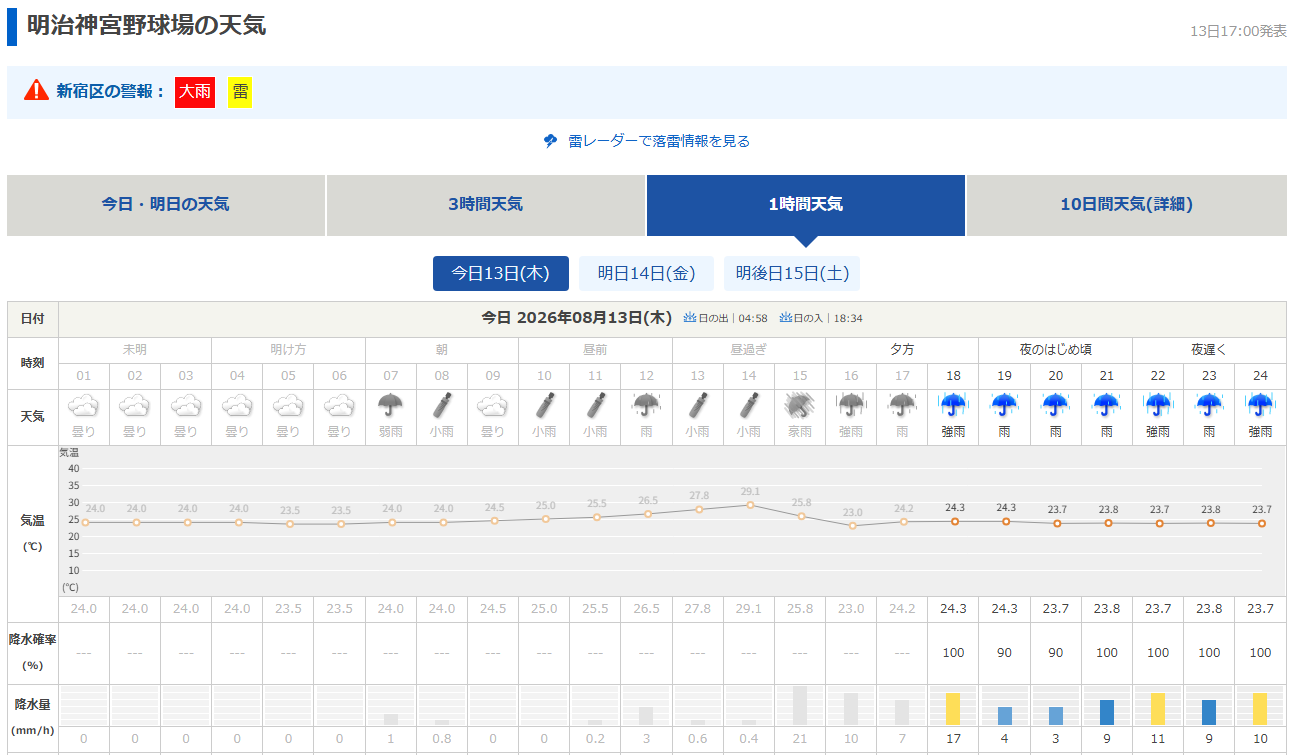
Task: Click the blue umbrella icon for hour 20
Action: [x=1056, y=405]
